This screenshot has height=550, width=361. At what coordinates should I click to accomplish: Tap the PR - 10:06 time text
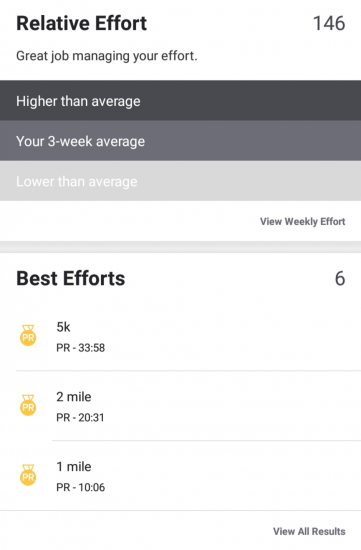click(x=81, y=487)
